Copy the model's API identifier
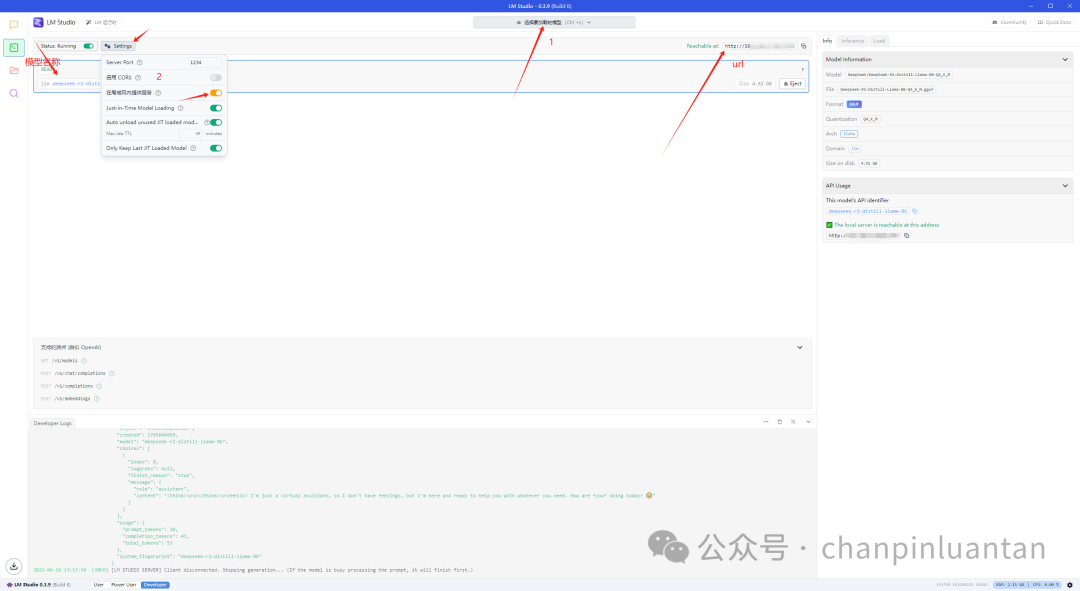 tap(915, 211)
